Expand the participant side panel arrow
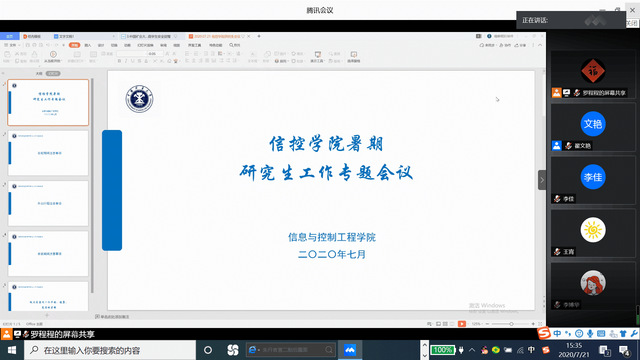Viewport: 640px width, 360px height. (x=542, y=180)
